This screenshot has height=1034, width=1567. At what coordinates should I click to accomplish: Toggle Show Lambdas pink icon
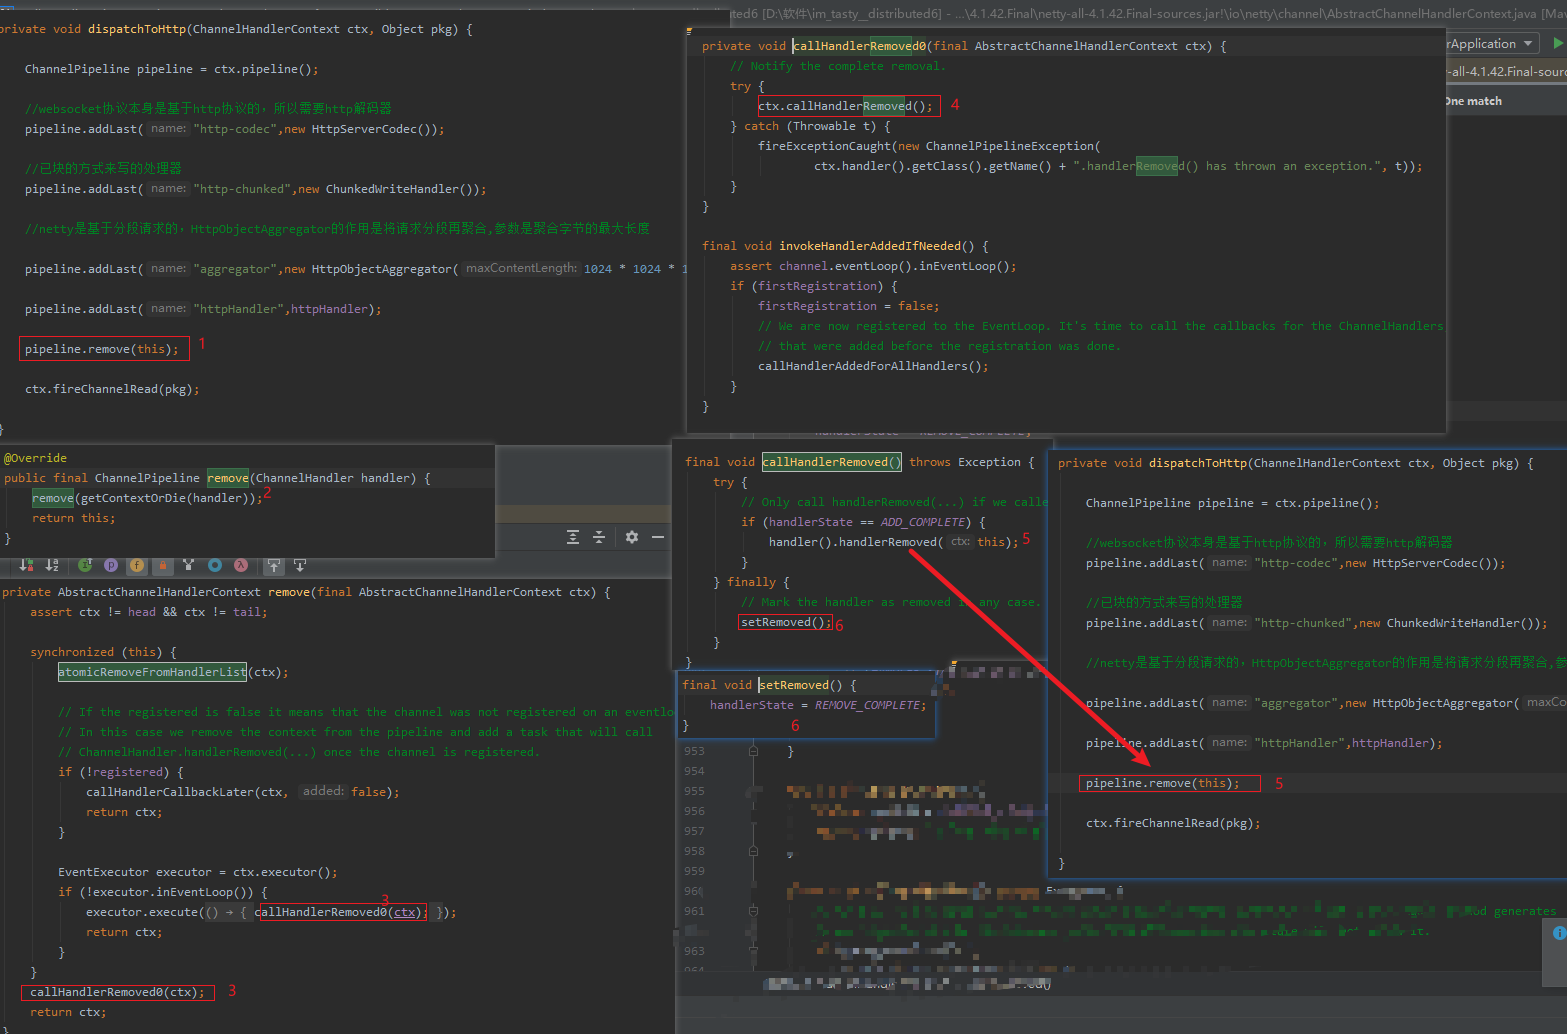241,565
